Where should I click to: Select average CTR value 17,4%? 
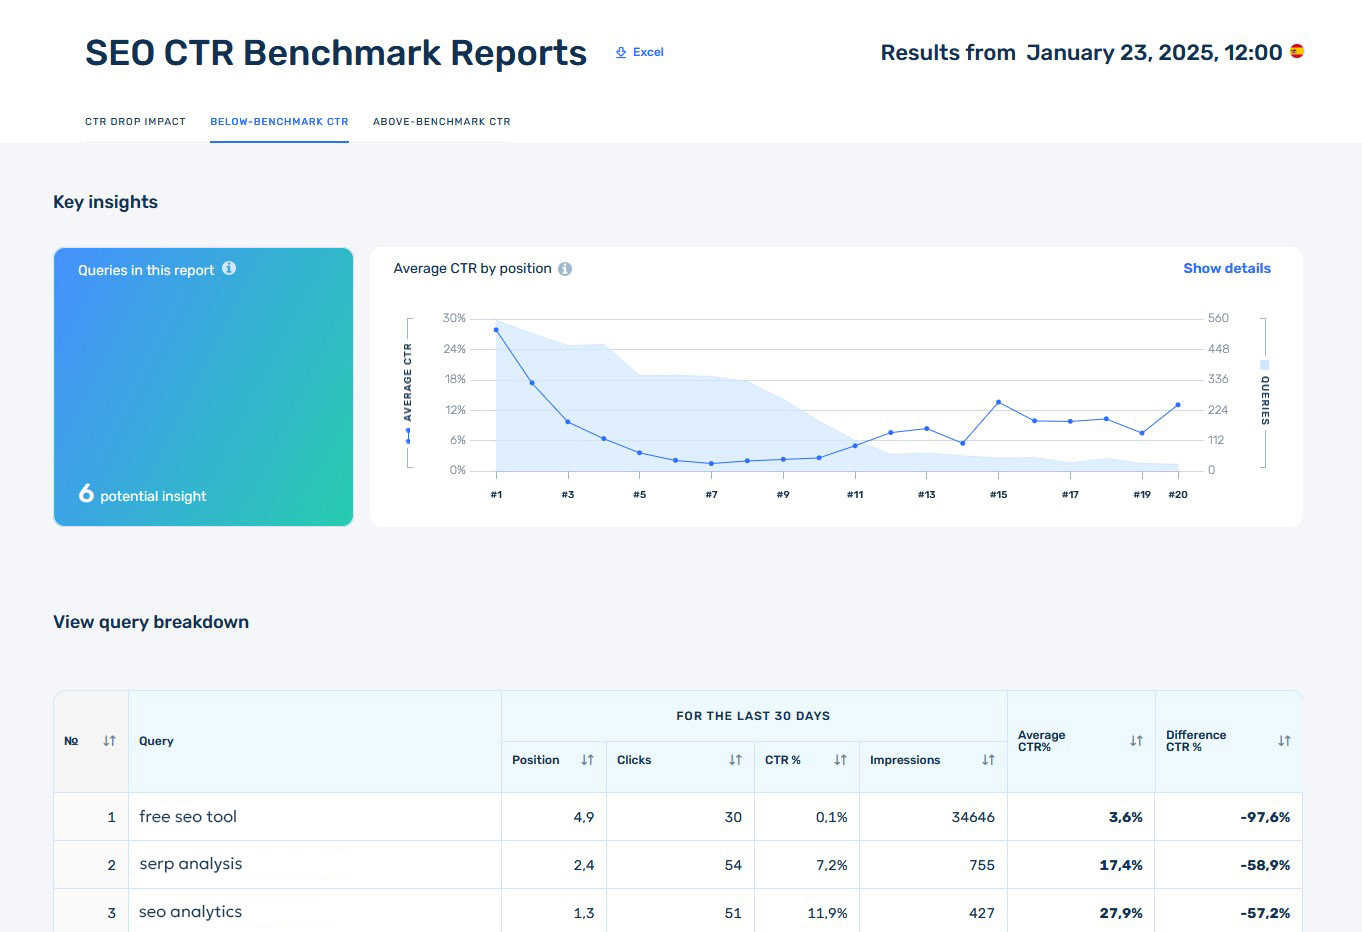point(1121,865)
